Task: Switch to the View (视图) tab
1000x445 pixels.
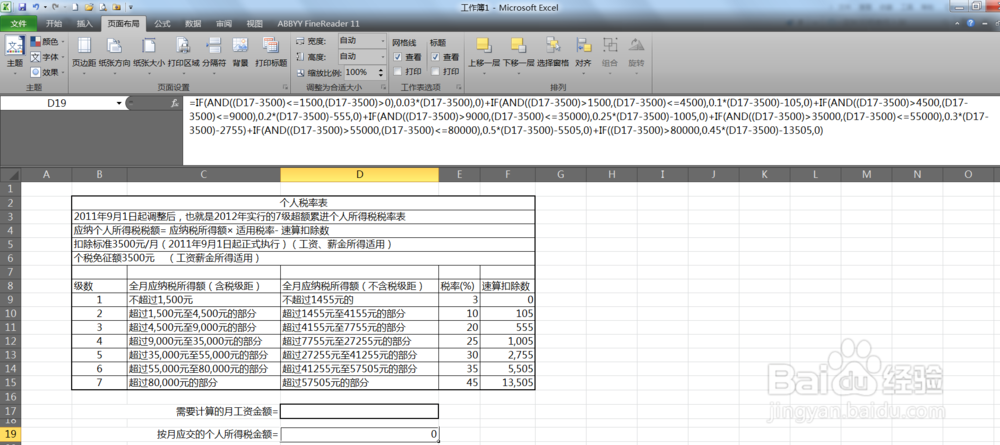Action: (x=254, y=24)
